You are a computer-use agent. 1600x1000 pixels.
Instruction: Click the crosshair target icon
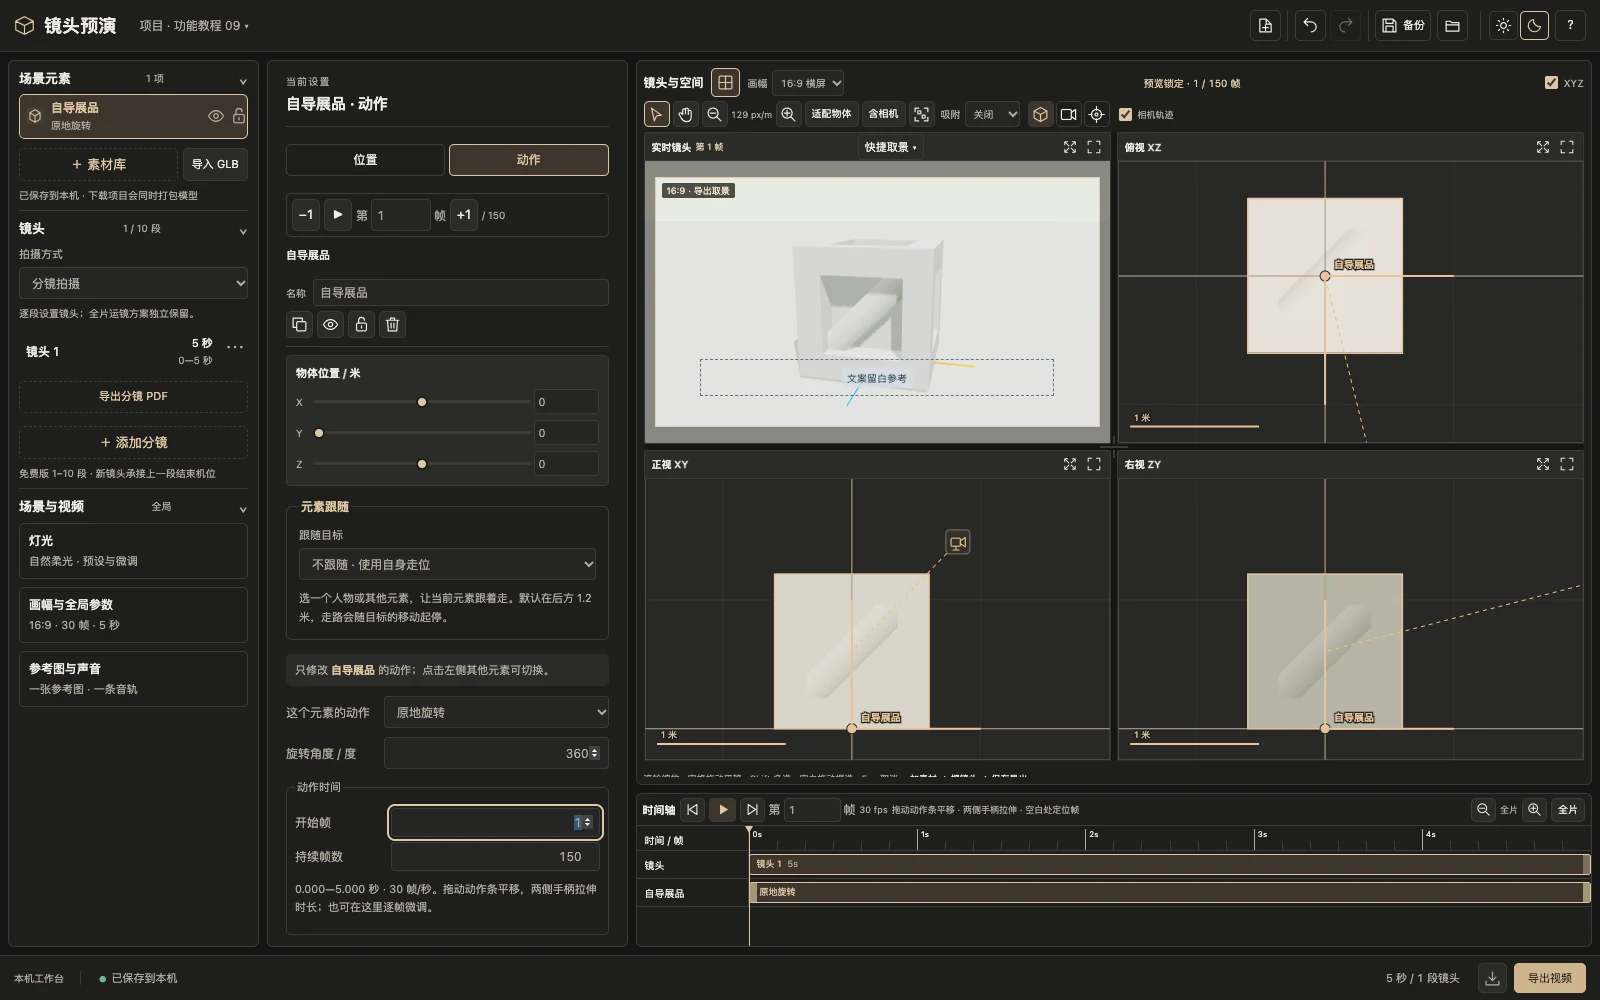[x=1096, y=115]
